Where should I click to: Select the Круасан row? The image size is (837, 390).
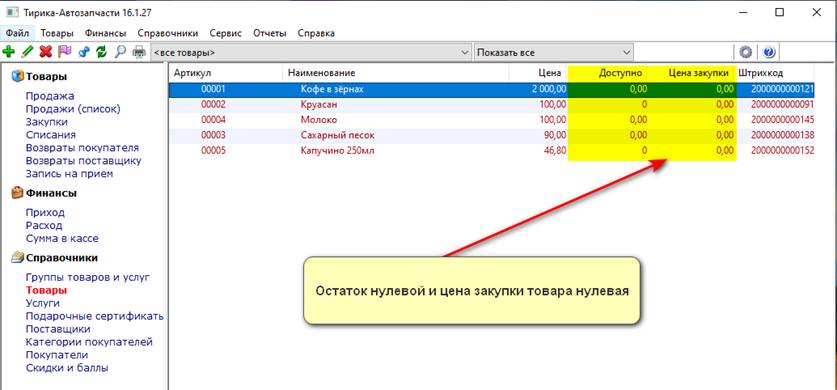492,105
